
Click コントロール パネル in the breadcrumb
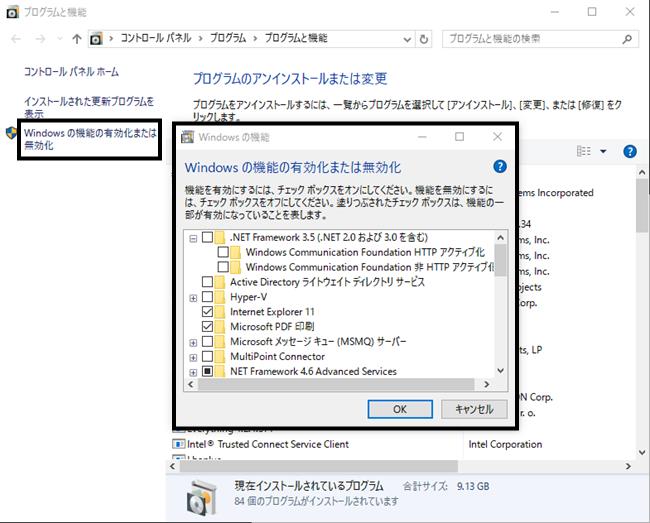[x=156, y=38]
